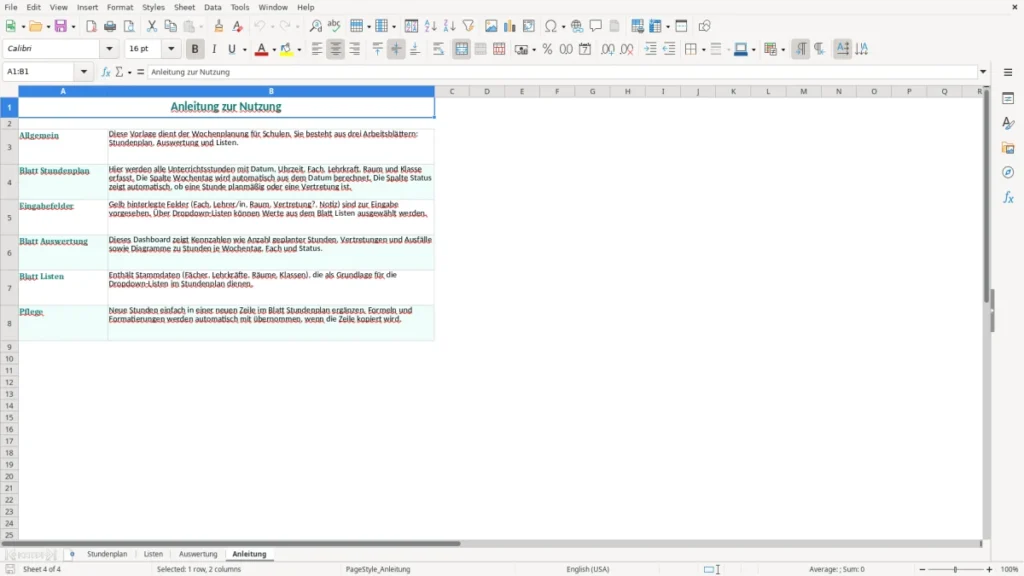Viewport: 1024px width, 576px height.
Task: Click the Save document icon
Action: (61, 26)
